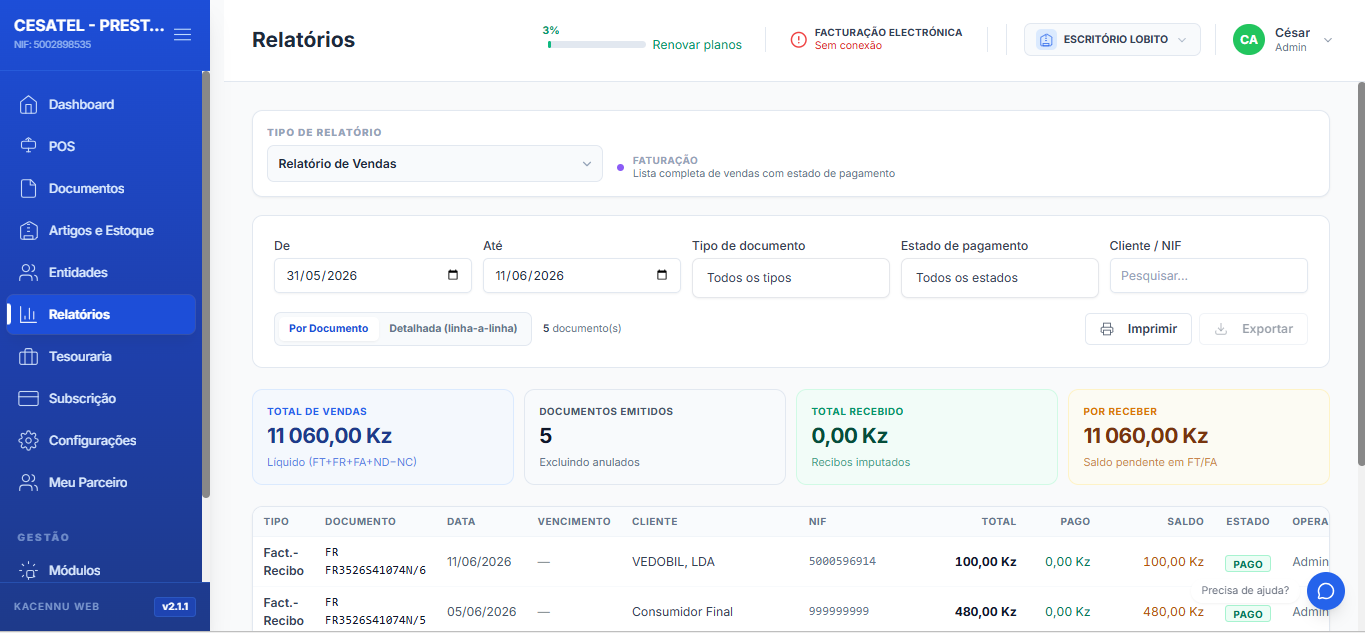The image size is (1365, 633).
Task: Open the Estado de pagamento dropdown
Action: [1000, 277]
